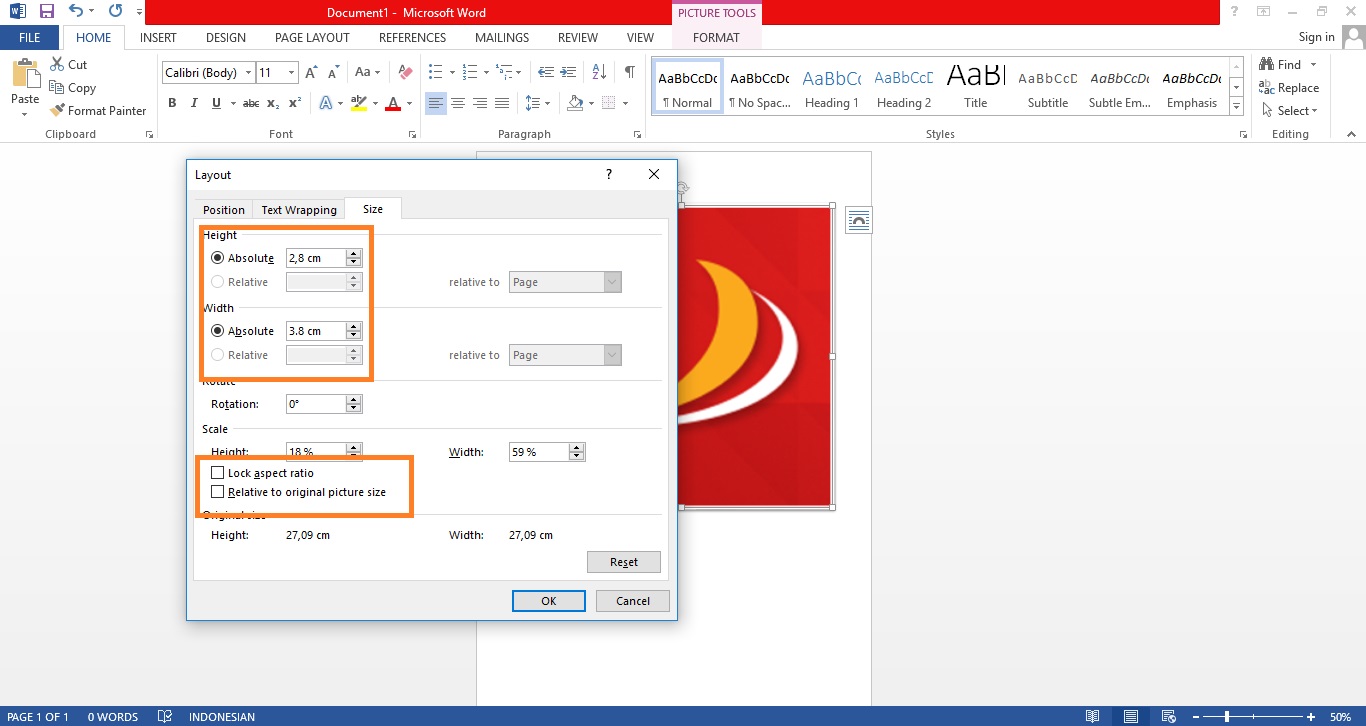
Task: Click the Rotation input field
Action: point(315,404)
